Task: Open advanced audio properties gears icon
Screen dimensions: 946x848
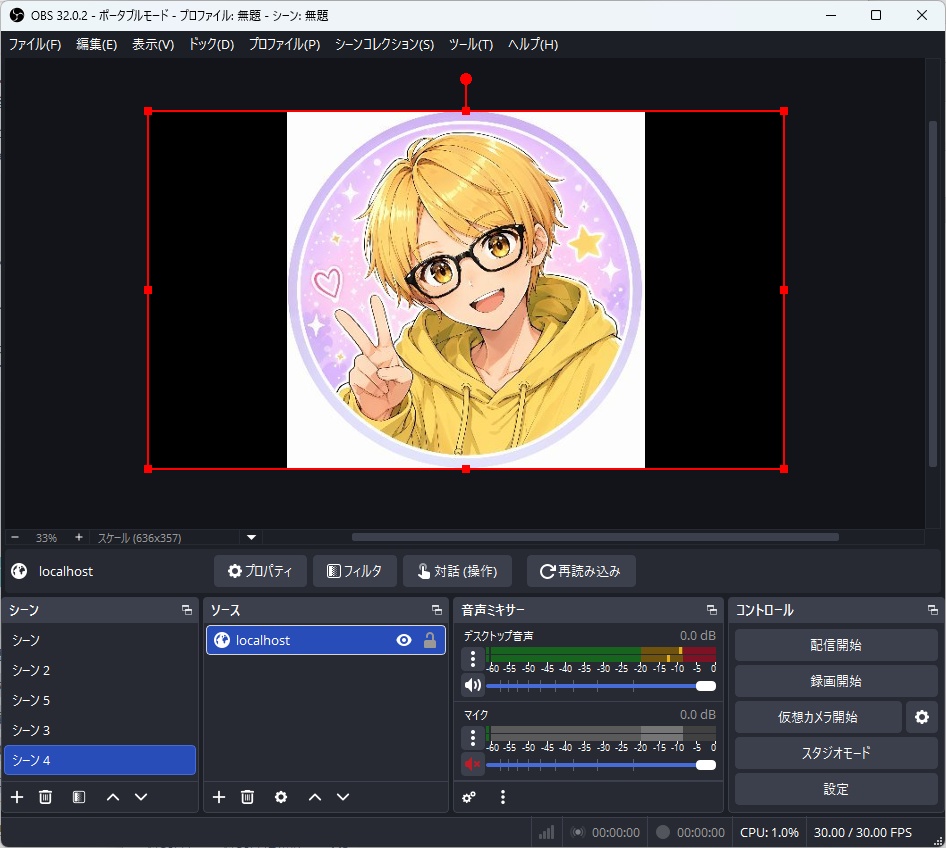Action: tap(469, 797)
